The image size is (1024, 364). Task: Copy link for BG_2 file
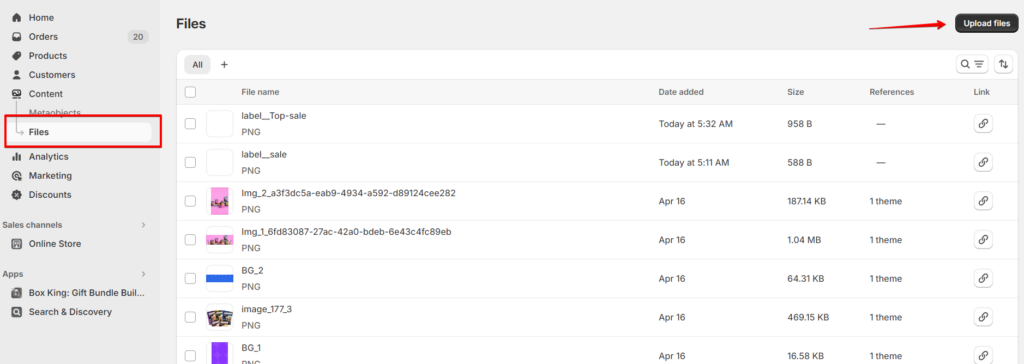tap(983, 278)
